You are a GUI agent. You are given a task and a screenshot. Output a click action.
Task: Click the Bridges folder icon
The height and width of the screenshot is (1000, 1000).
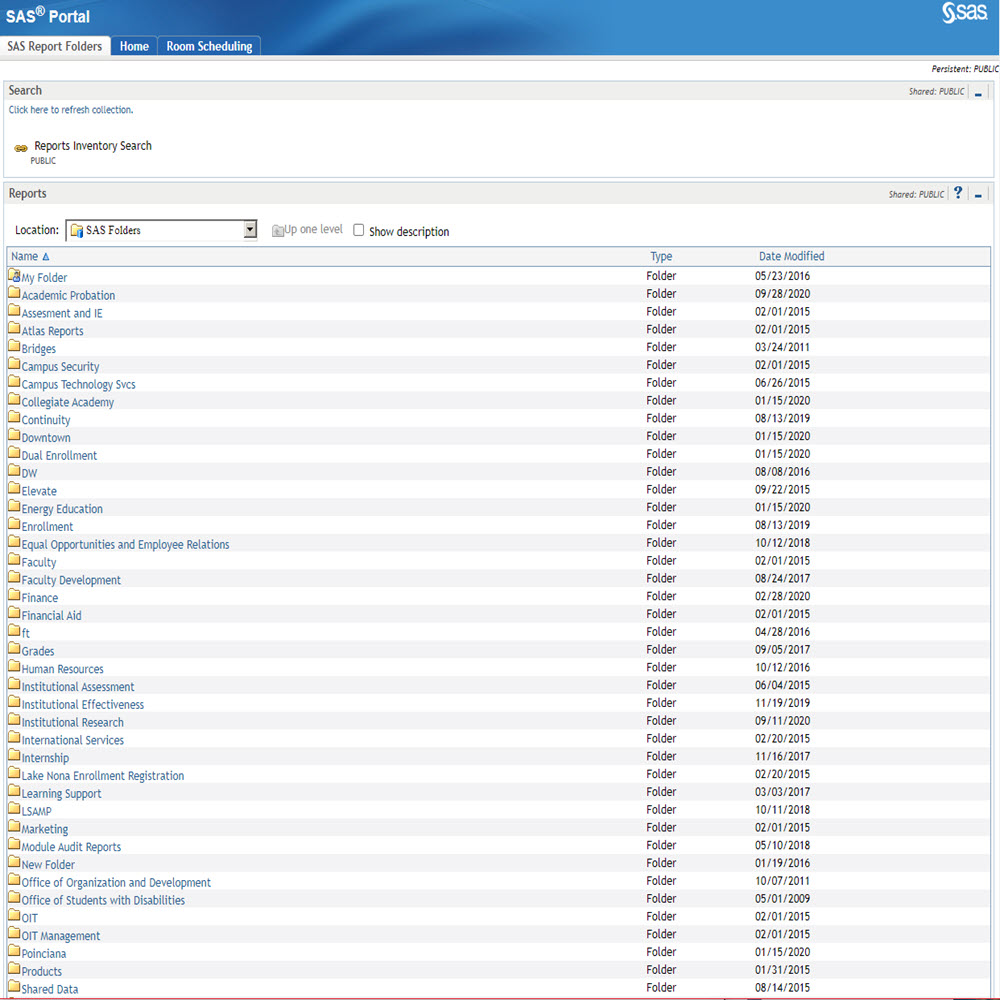click(x=14, y=347)
